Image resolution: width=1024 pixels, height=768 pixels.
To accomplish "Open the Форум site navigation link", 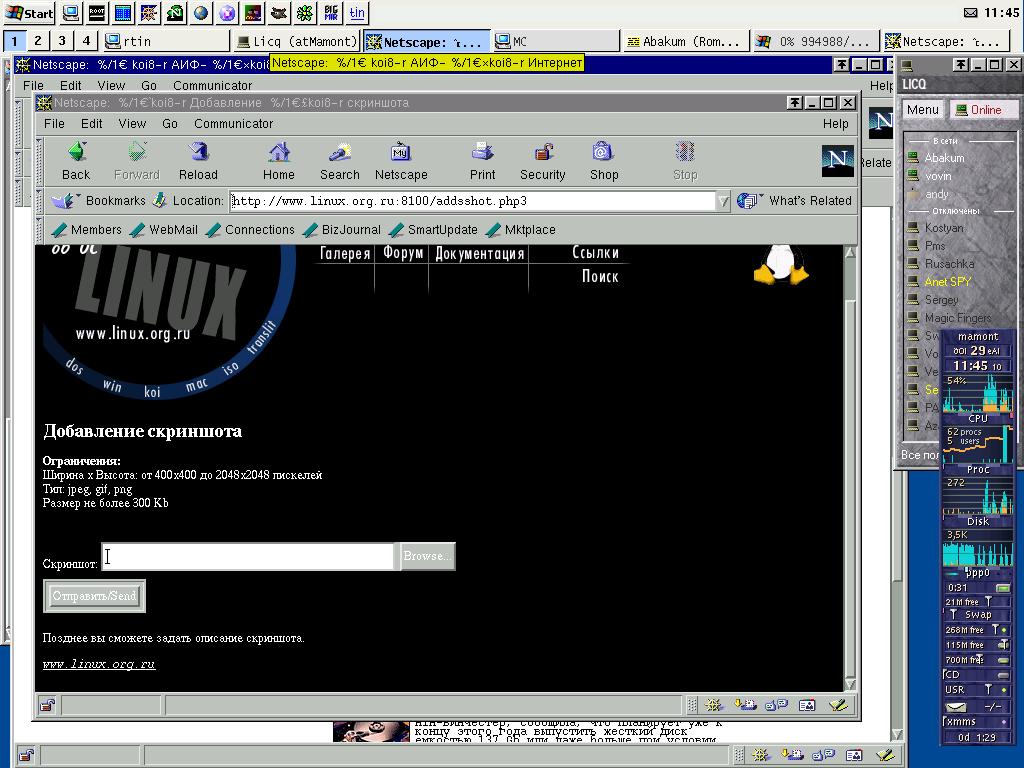I will (x=403, y=253).
